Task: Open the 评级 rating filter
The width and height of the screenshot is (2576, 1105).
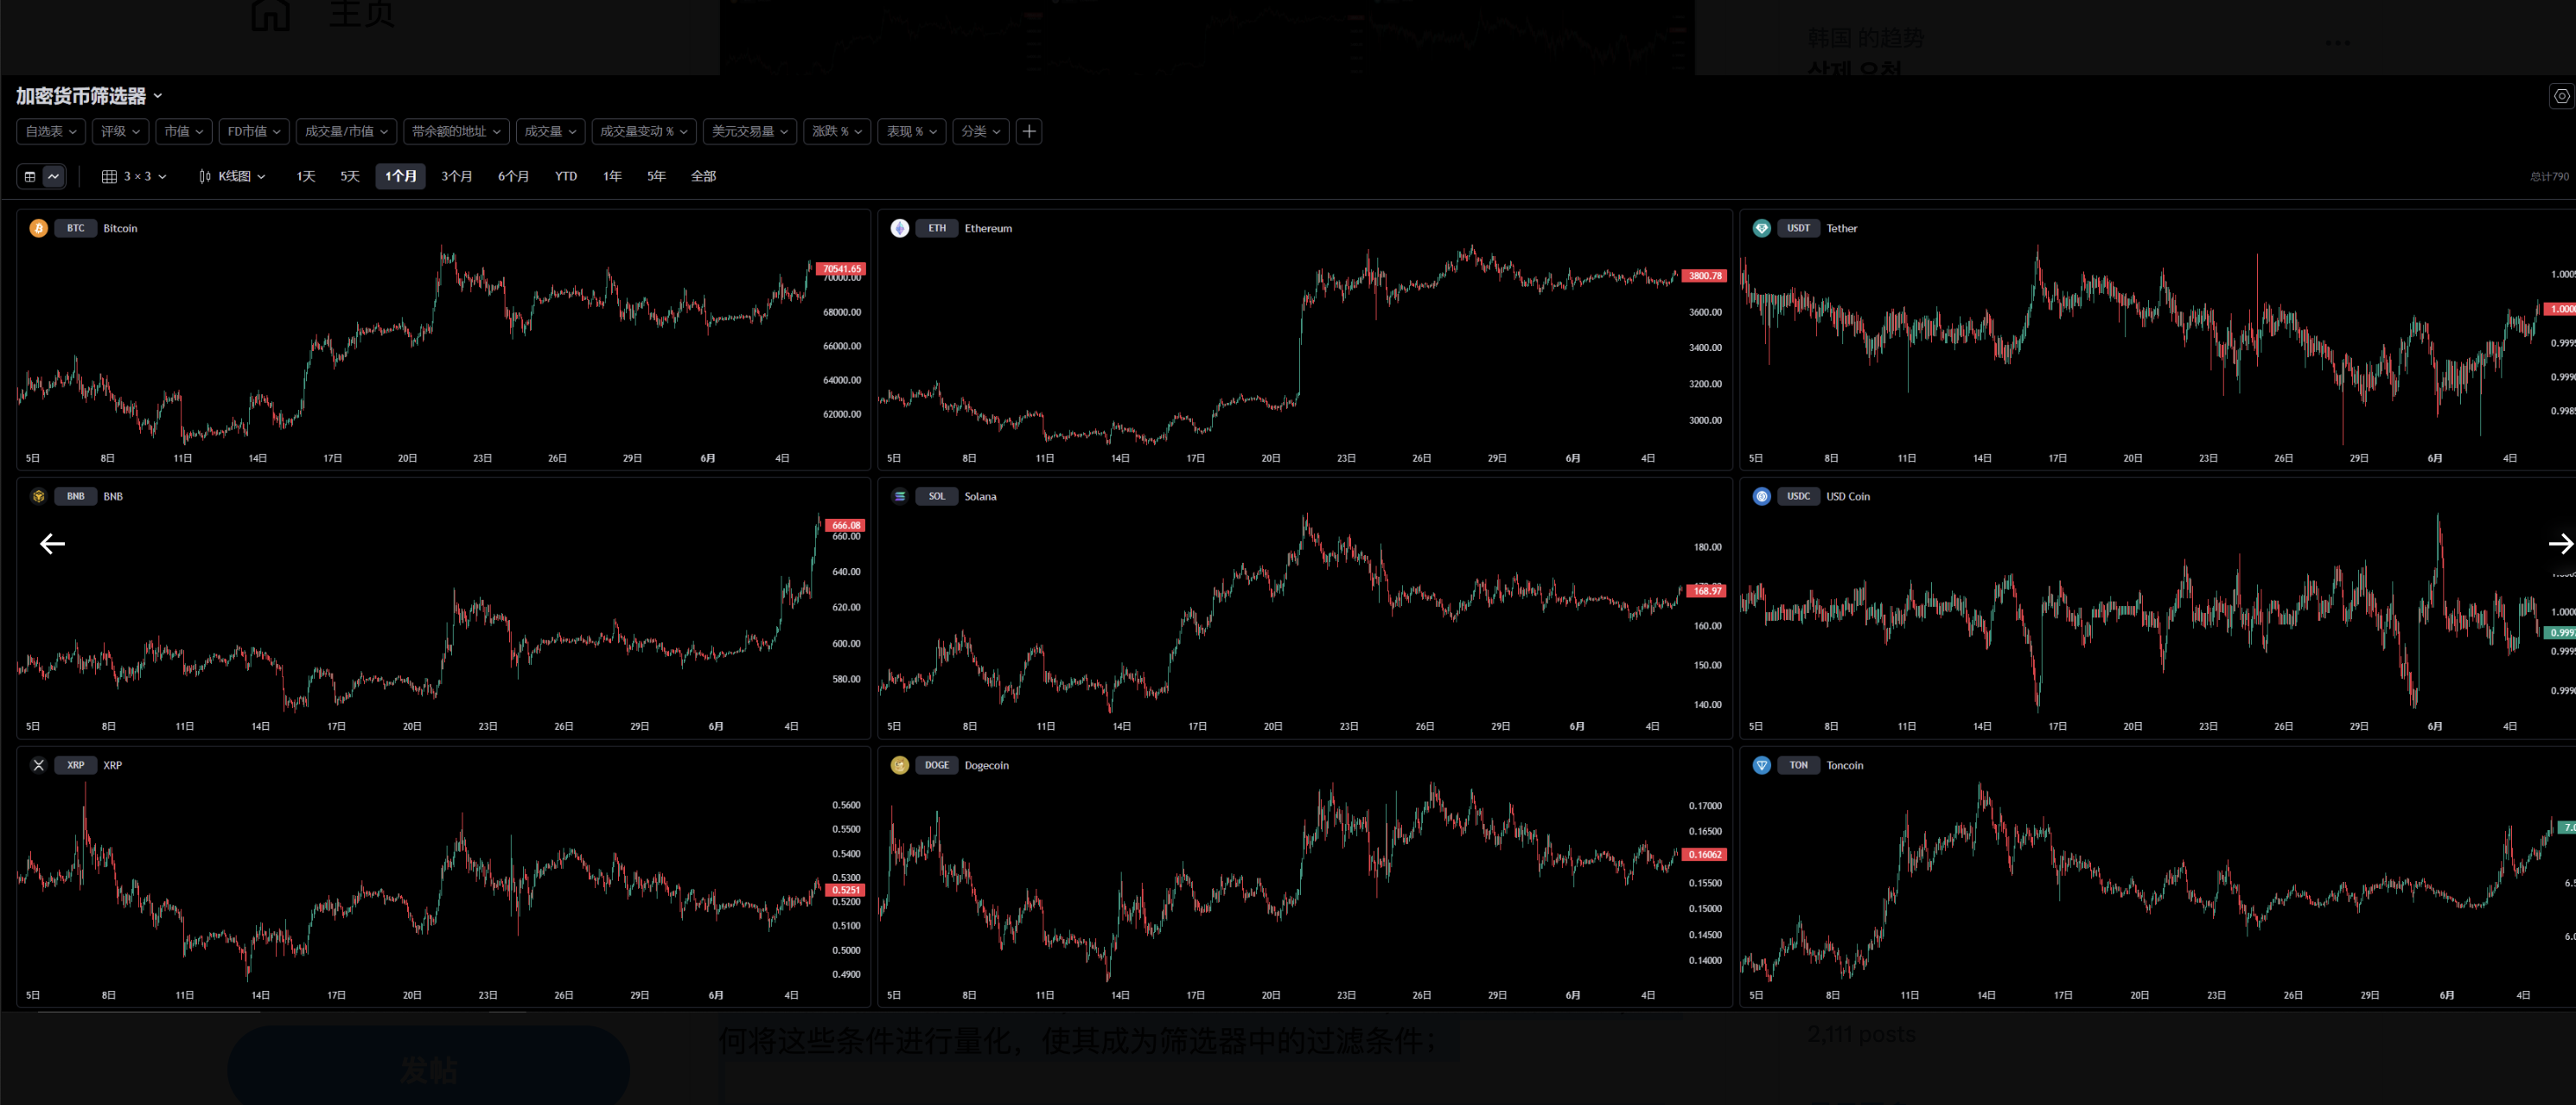Action: [x=120, y=131]
